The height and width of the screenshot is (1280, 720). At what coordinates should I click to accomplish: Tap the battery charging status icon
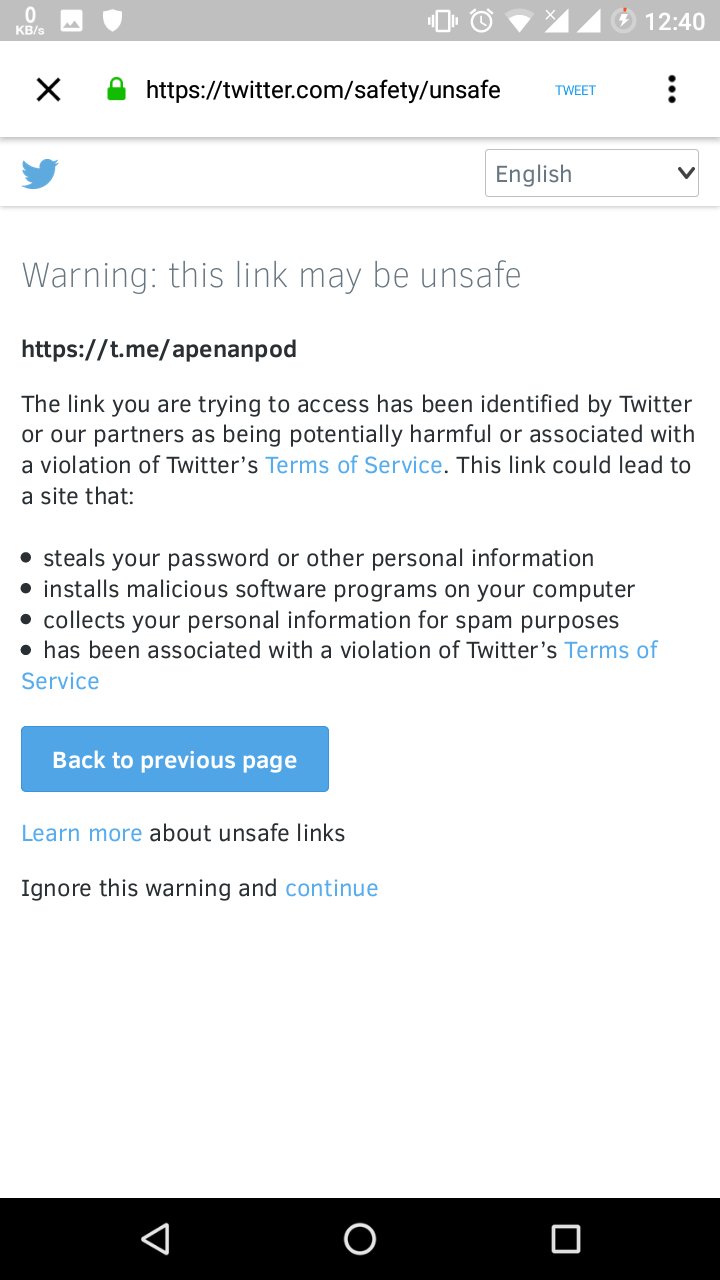[623, 20]
